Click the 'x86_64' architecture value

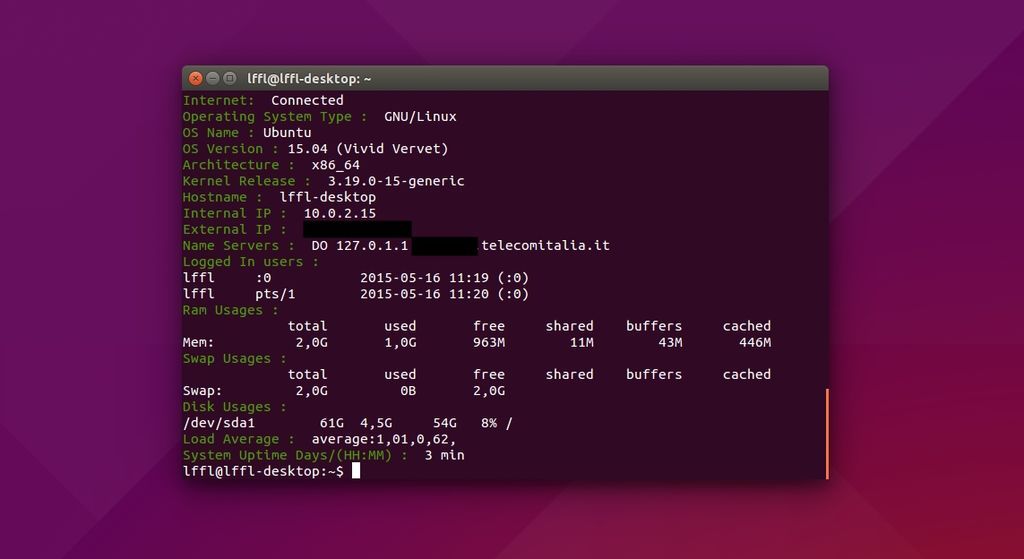(x=336, y=165)
